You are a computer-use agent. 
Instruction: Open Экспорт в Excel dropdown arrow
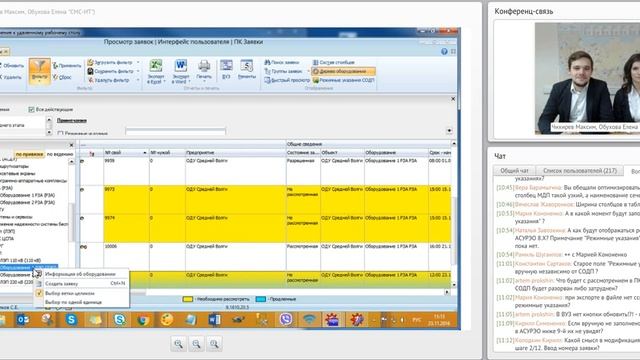pyautogui.click(x=164, y=82)
